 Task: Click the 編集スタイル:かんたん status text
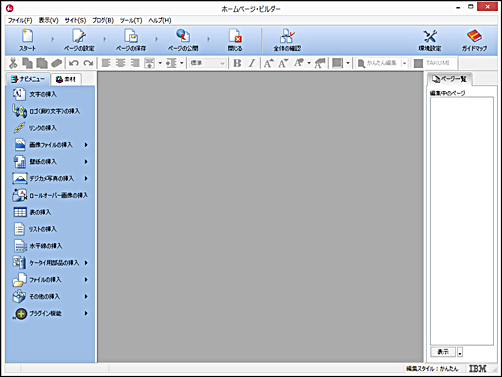pyautogui.click(x=432, y=369)
